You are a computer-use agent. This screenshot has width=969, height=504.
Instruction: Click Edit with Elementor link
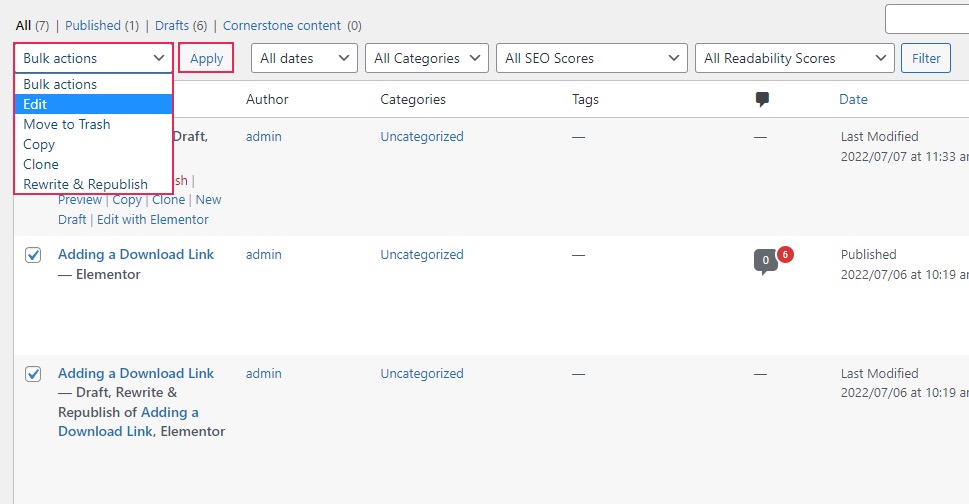pyautogui.click(x=153, y=219)
